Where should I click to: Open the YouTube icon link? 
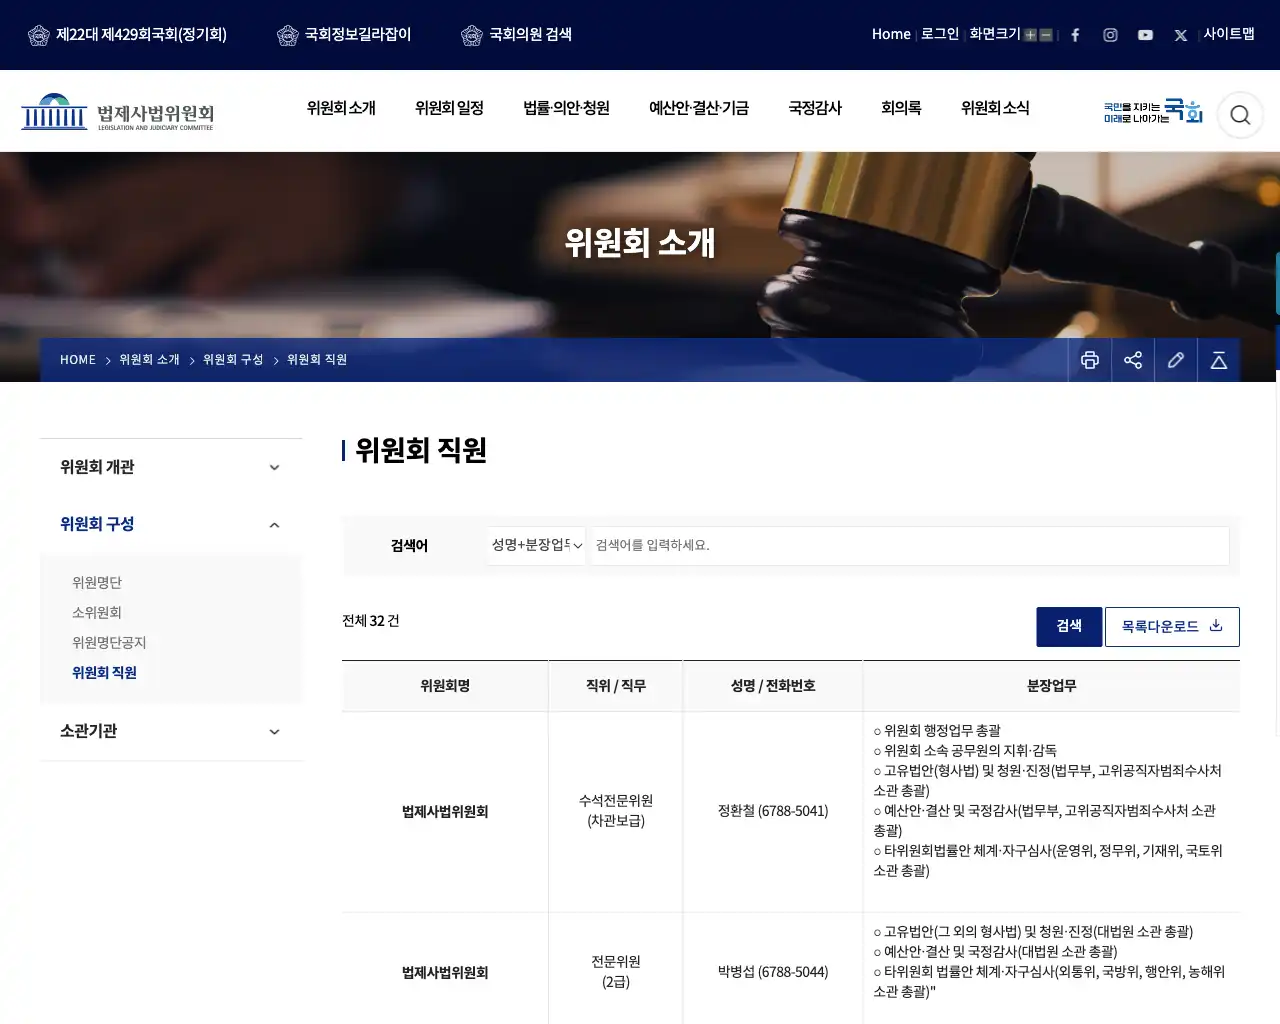(1145, 35)
